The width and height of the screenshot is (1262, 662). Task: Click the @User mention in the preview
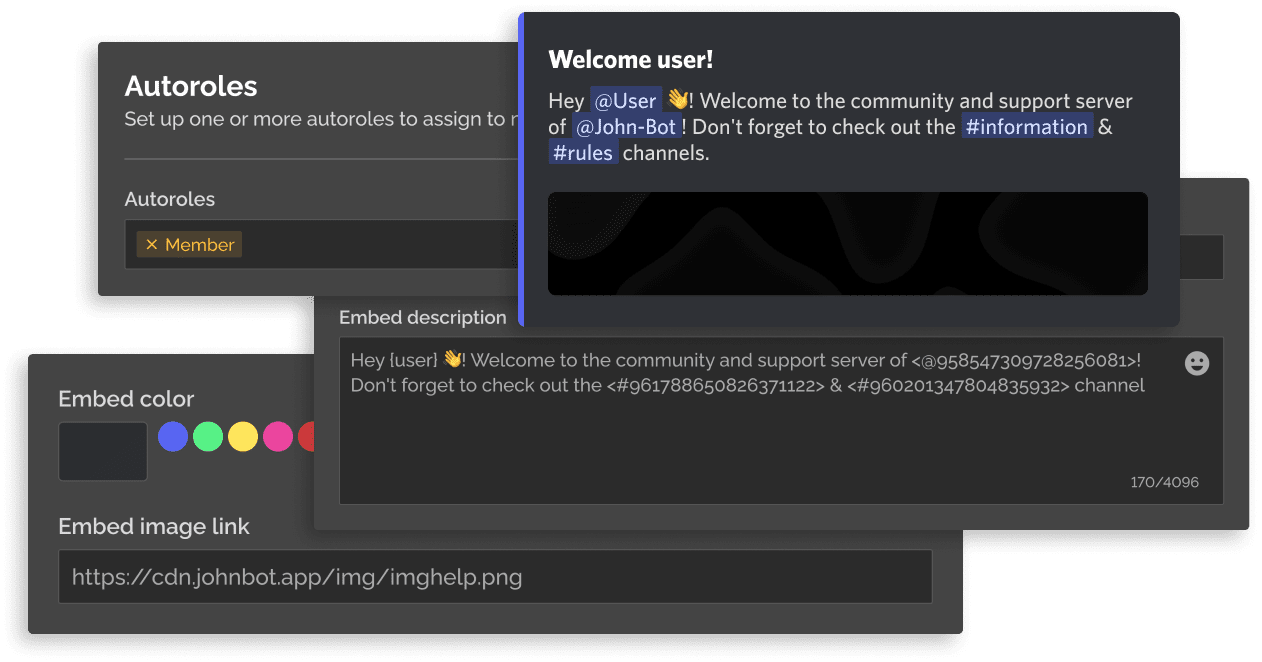click(625, 101)
